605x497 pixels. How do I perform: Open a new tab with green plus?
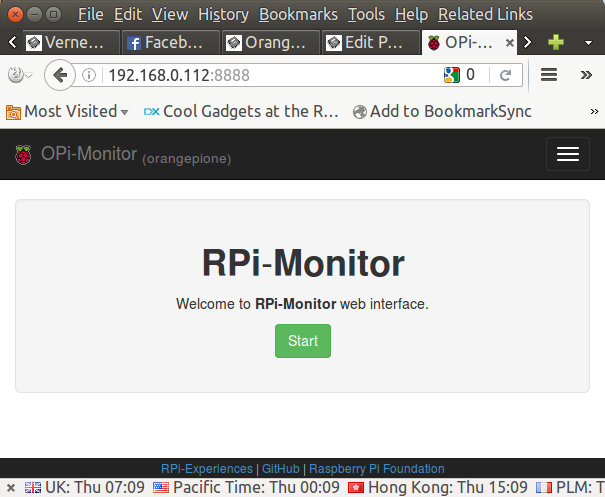[x=556, y=42]
